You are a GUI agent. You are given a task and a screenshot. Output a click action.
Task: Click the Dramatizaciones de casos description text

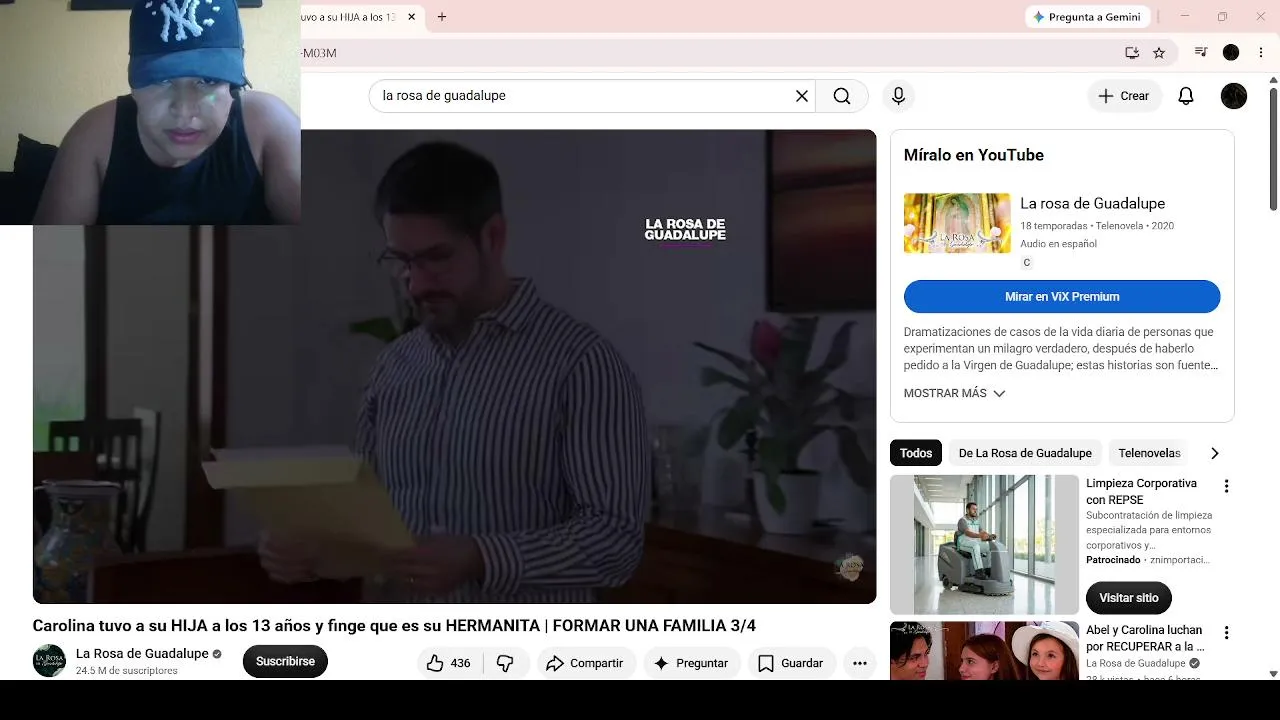[x=1059, y=349]
